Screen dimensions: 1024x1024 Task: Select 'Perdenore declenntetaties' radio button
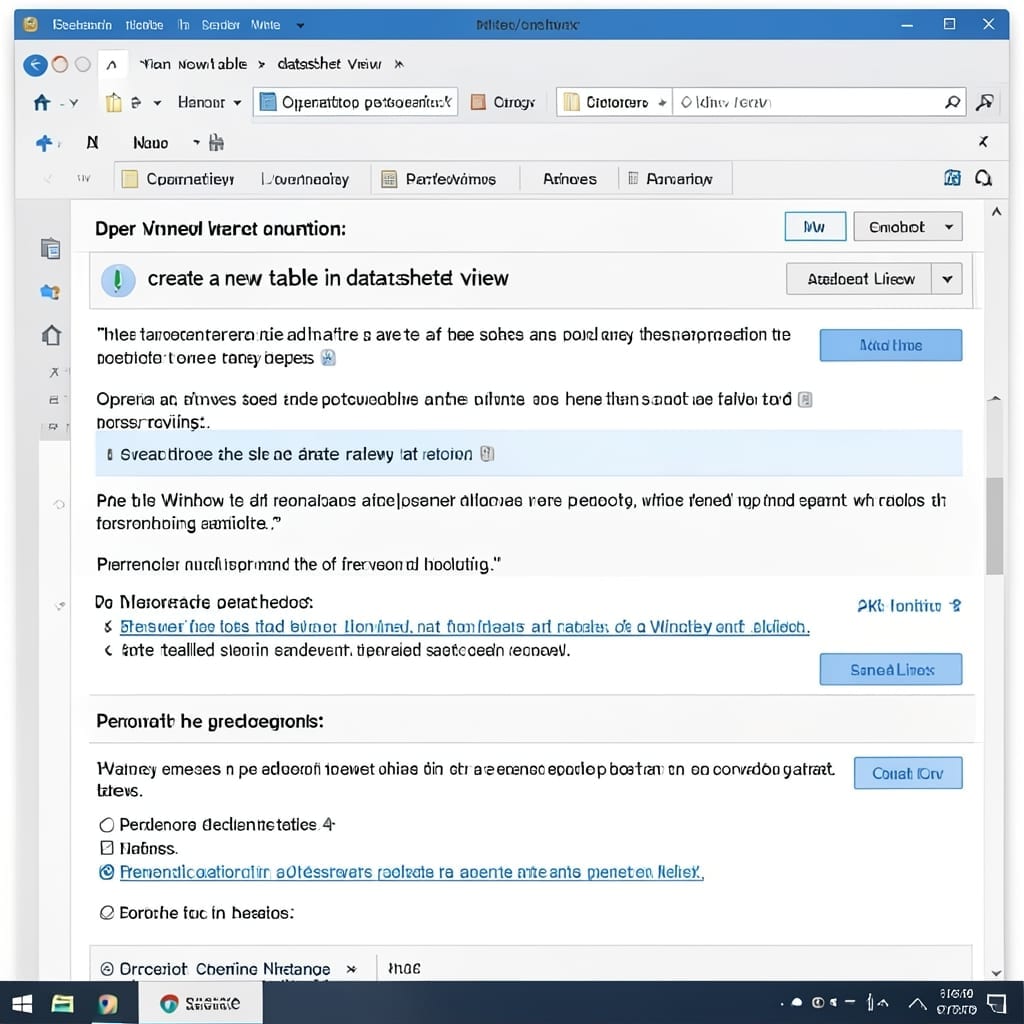(x=106, y=825)
